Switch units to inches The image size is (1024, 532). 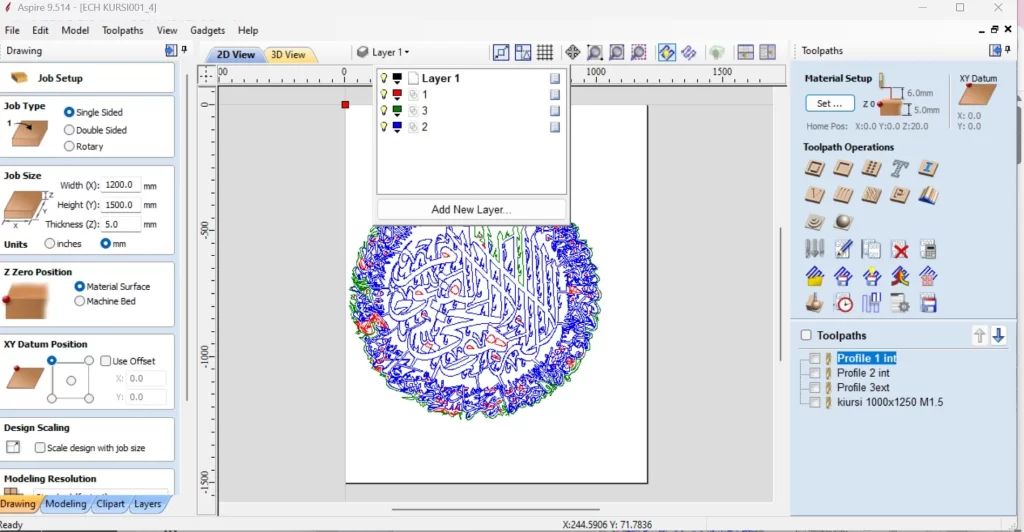click(50, 243)
